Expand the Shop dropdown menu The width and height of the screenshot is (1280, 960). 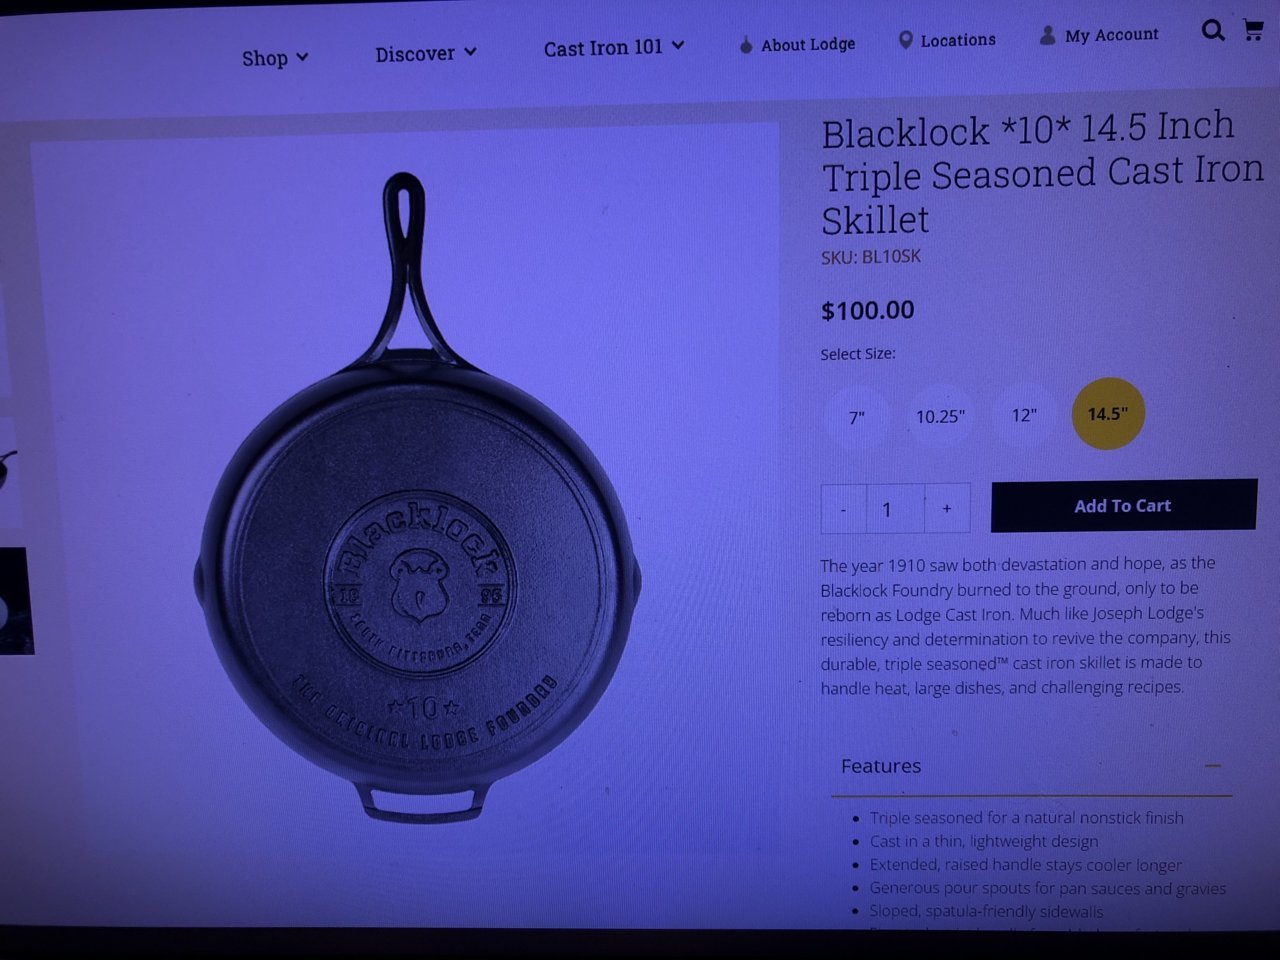pos(275,58)
